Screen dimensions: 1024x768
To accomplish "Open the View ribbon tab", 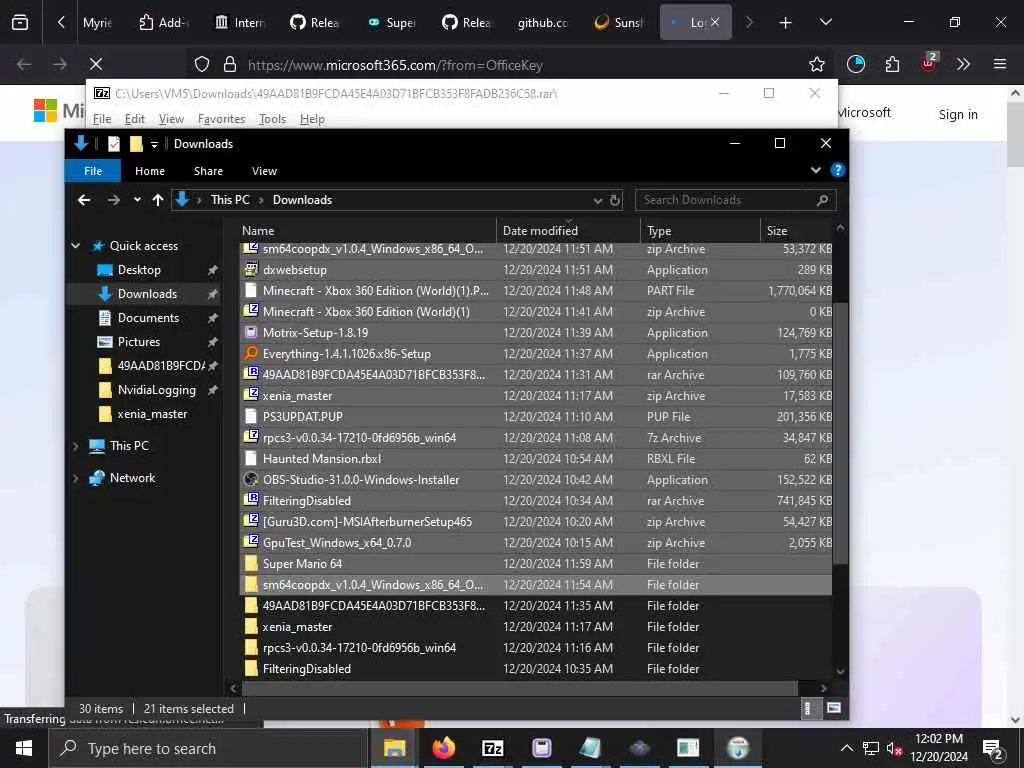I will point(264,170).
